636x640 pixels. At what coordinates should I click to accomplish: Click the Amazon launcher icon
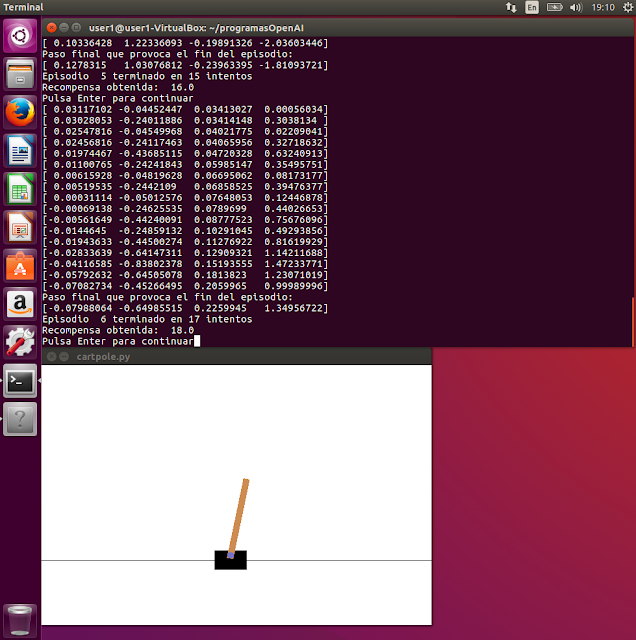pyautogui.click(x=20, y=304)
